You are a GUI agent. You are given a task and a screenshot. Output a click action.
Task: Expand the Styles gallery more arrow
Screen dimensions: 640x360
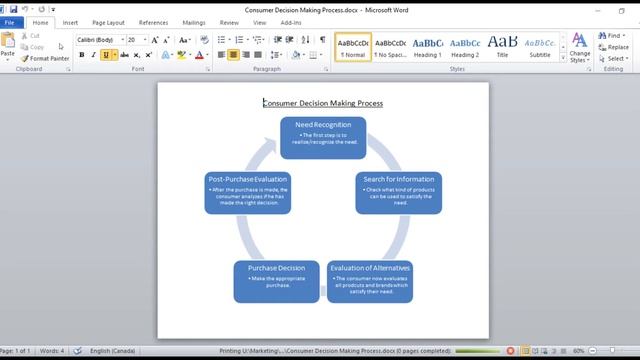pos(563,58)
